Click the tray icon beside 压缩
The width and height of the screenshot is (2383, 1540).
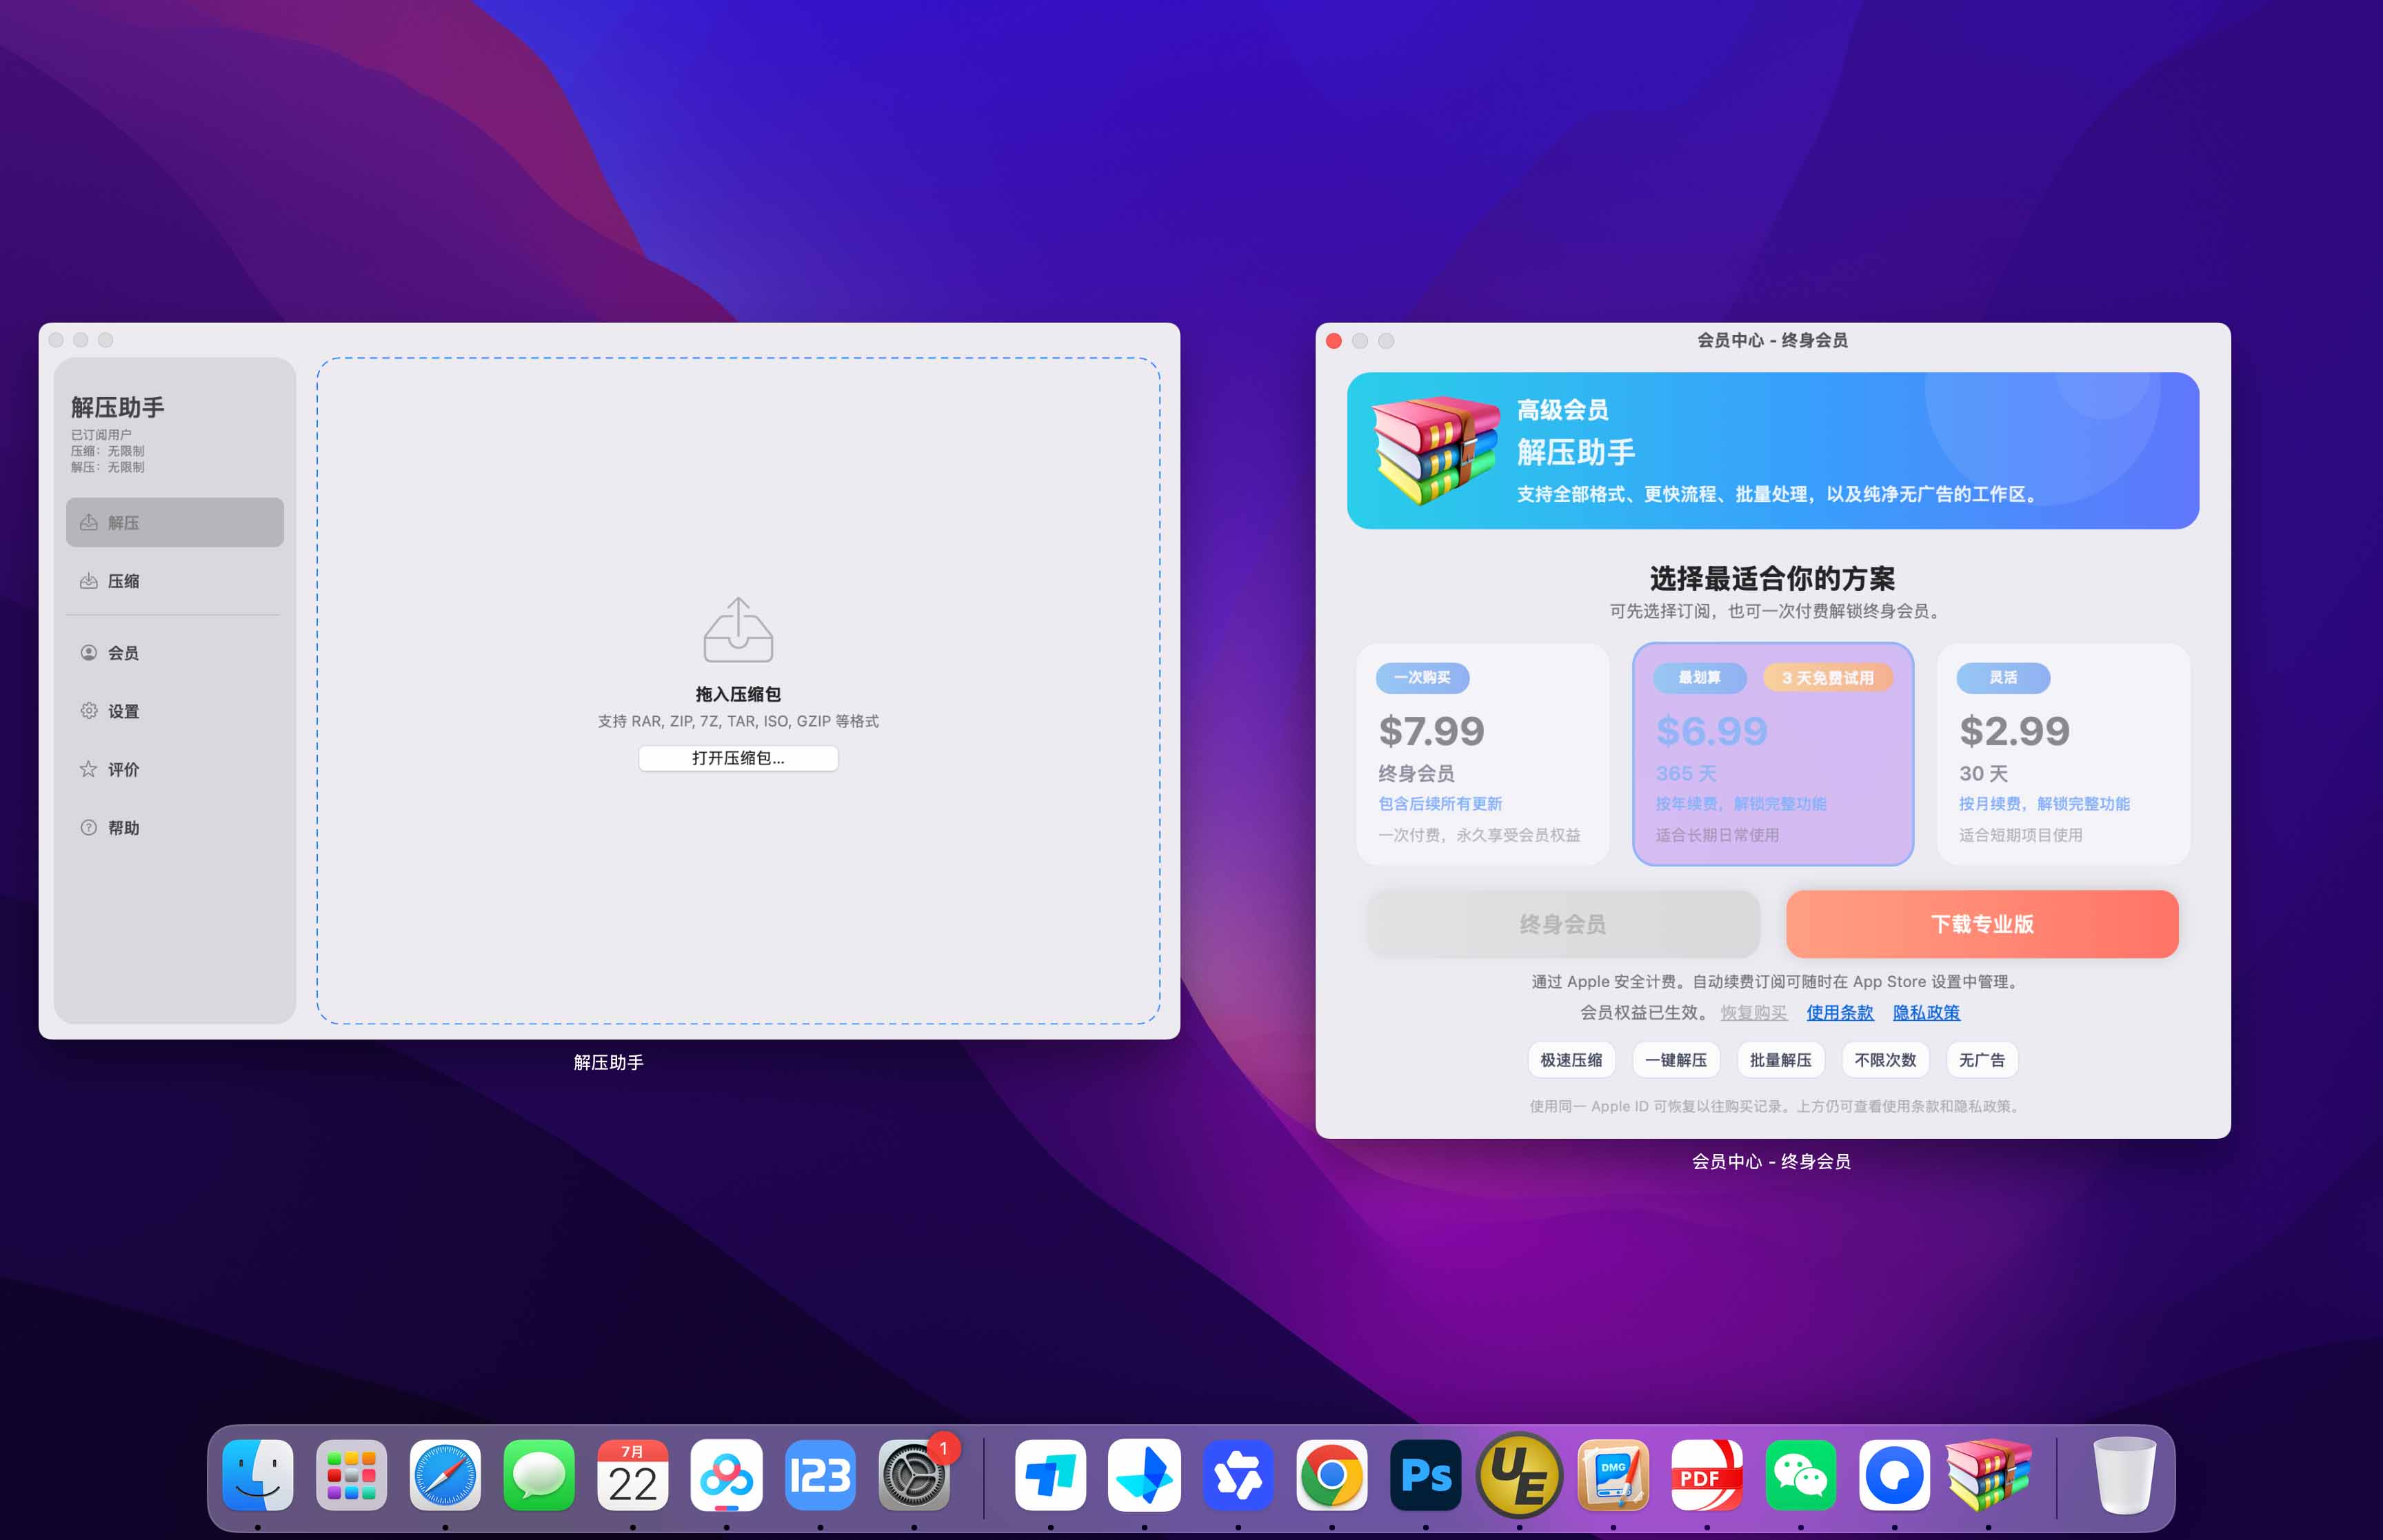(89, 581)
